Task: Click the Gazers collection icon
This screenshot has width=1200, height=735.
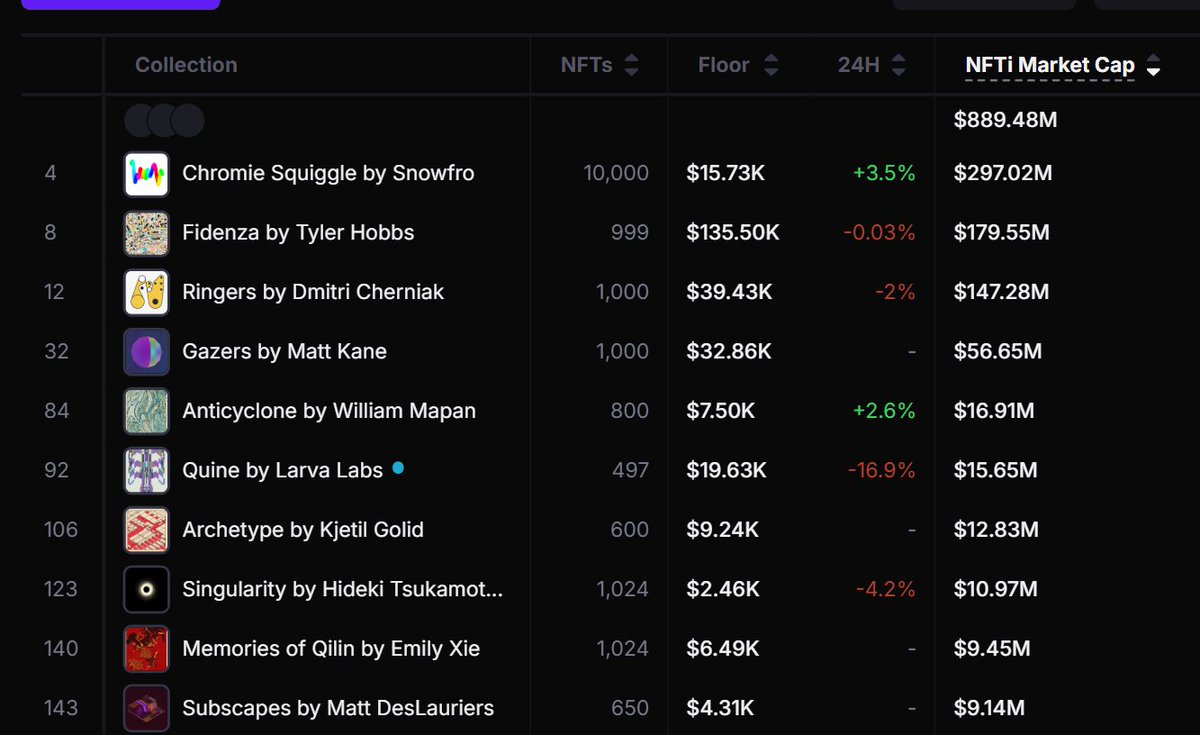Action: [146, 352]
